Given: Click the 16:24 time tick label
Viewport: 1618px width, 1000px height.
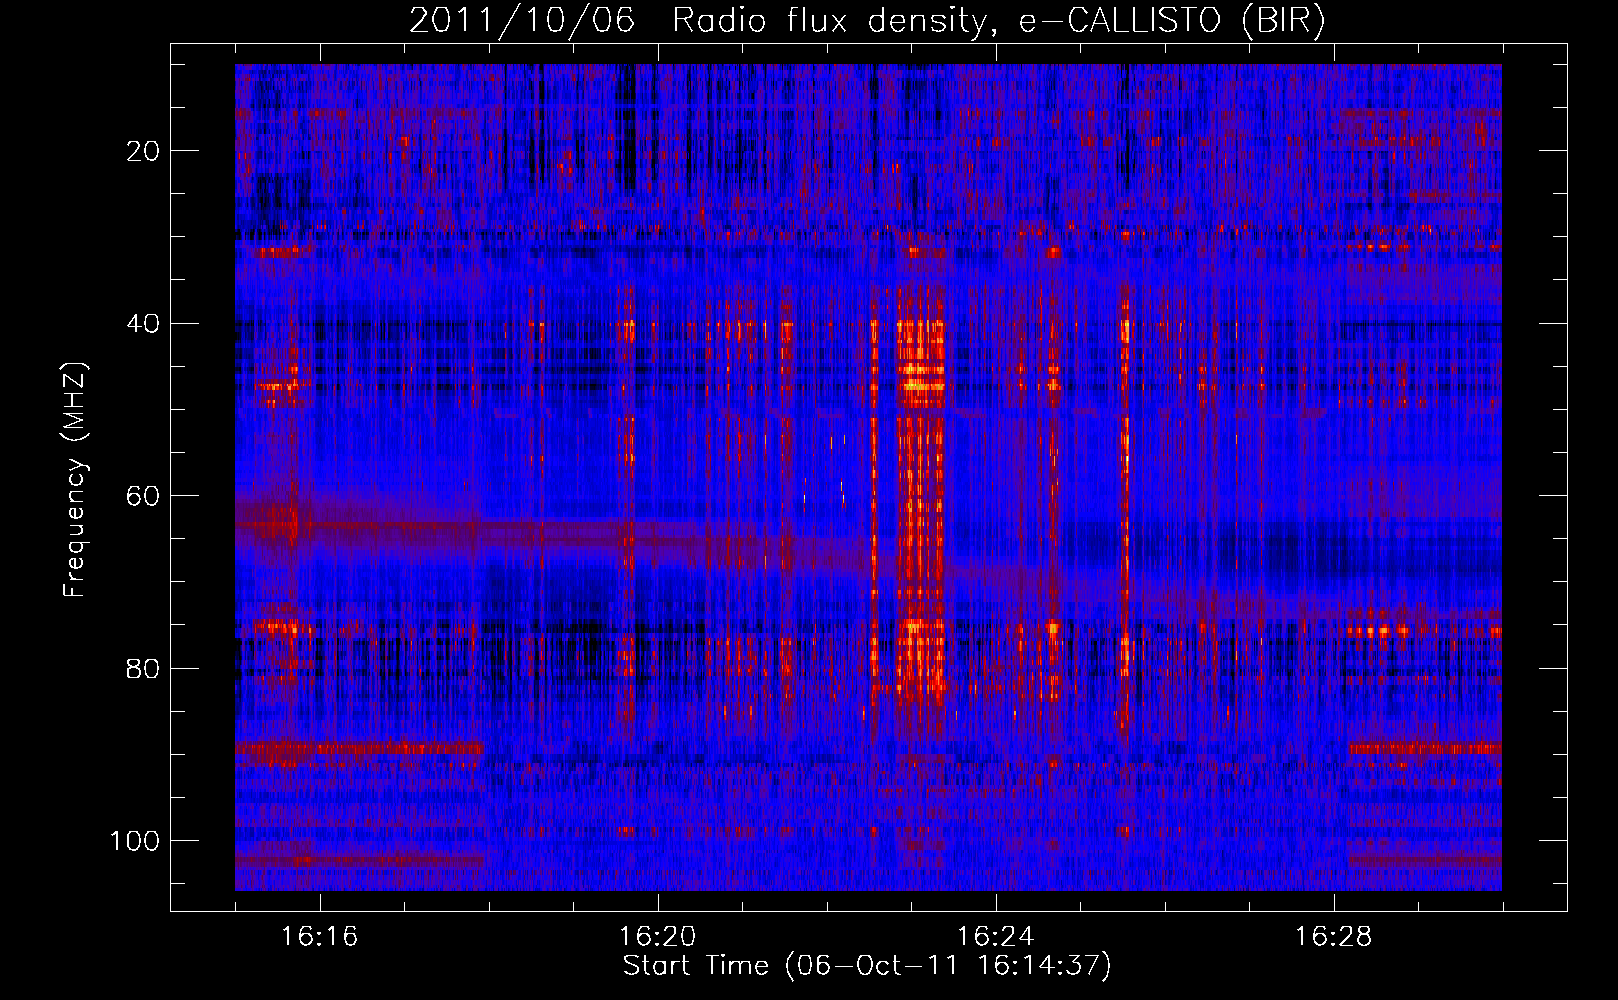Looking at the screenshot, I should 995,937.
